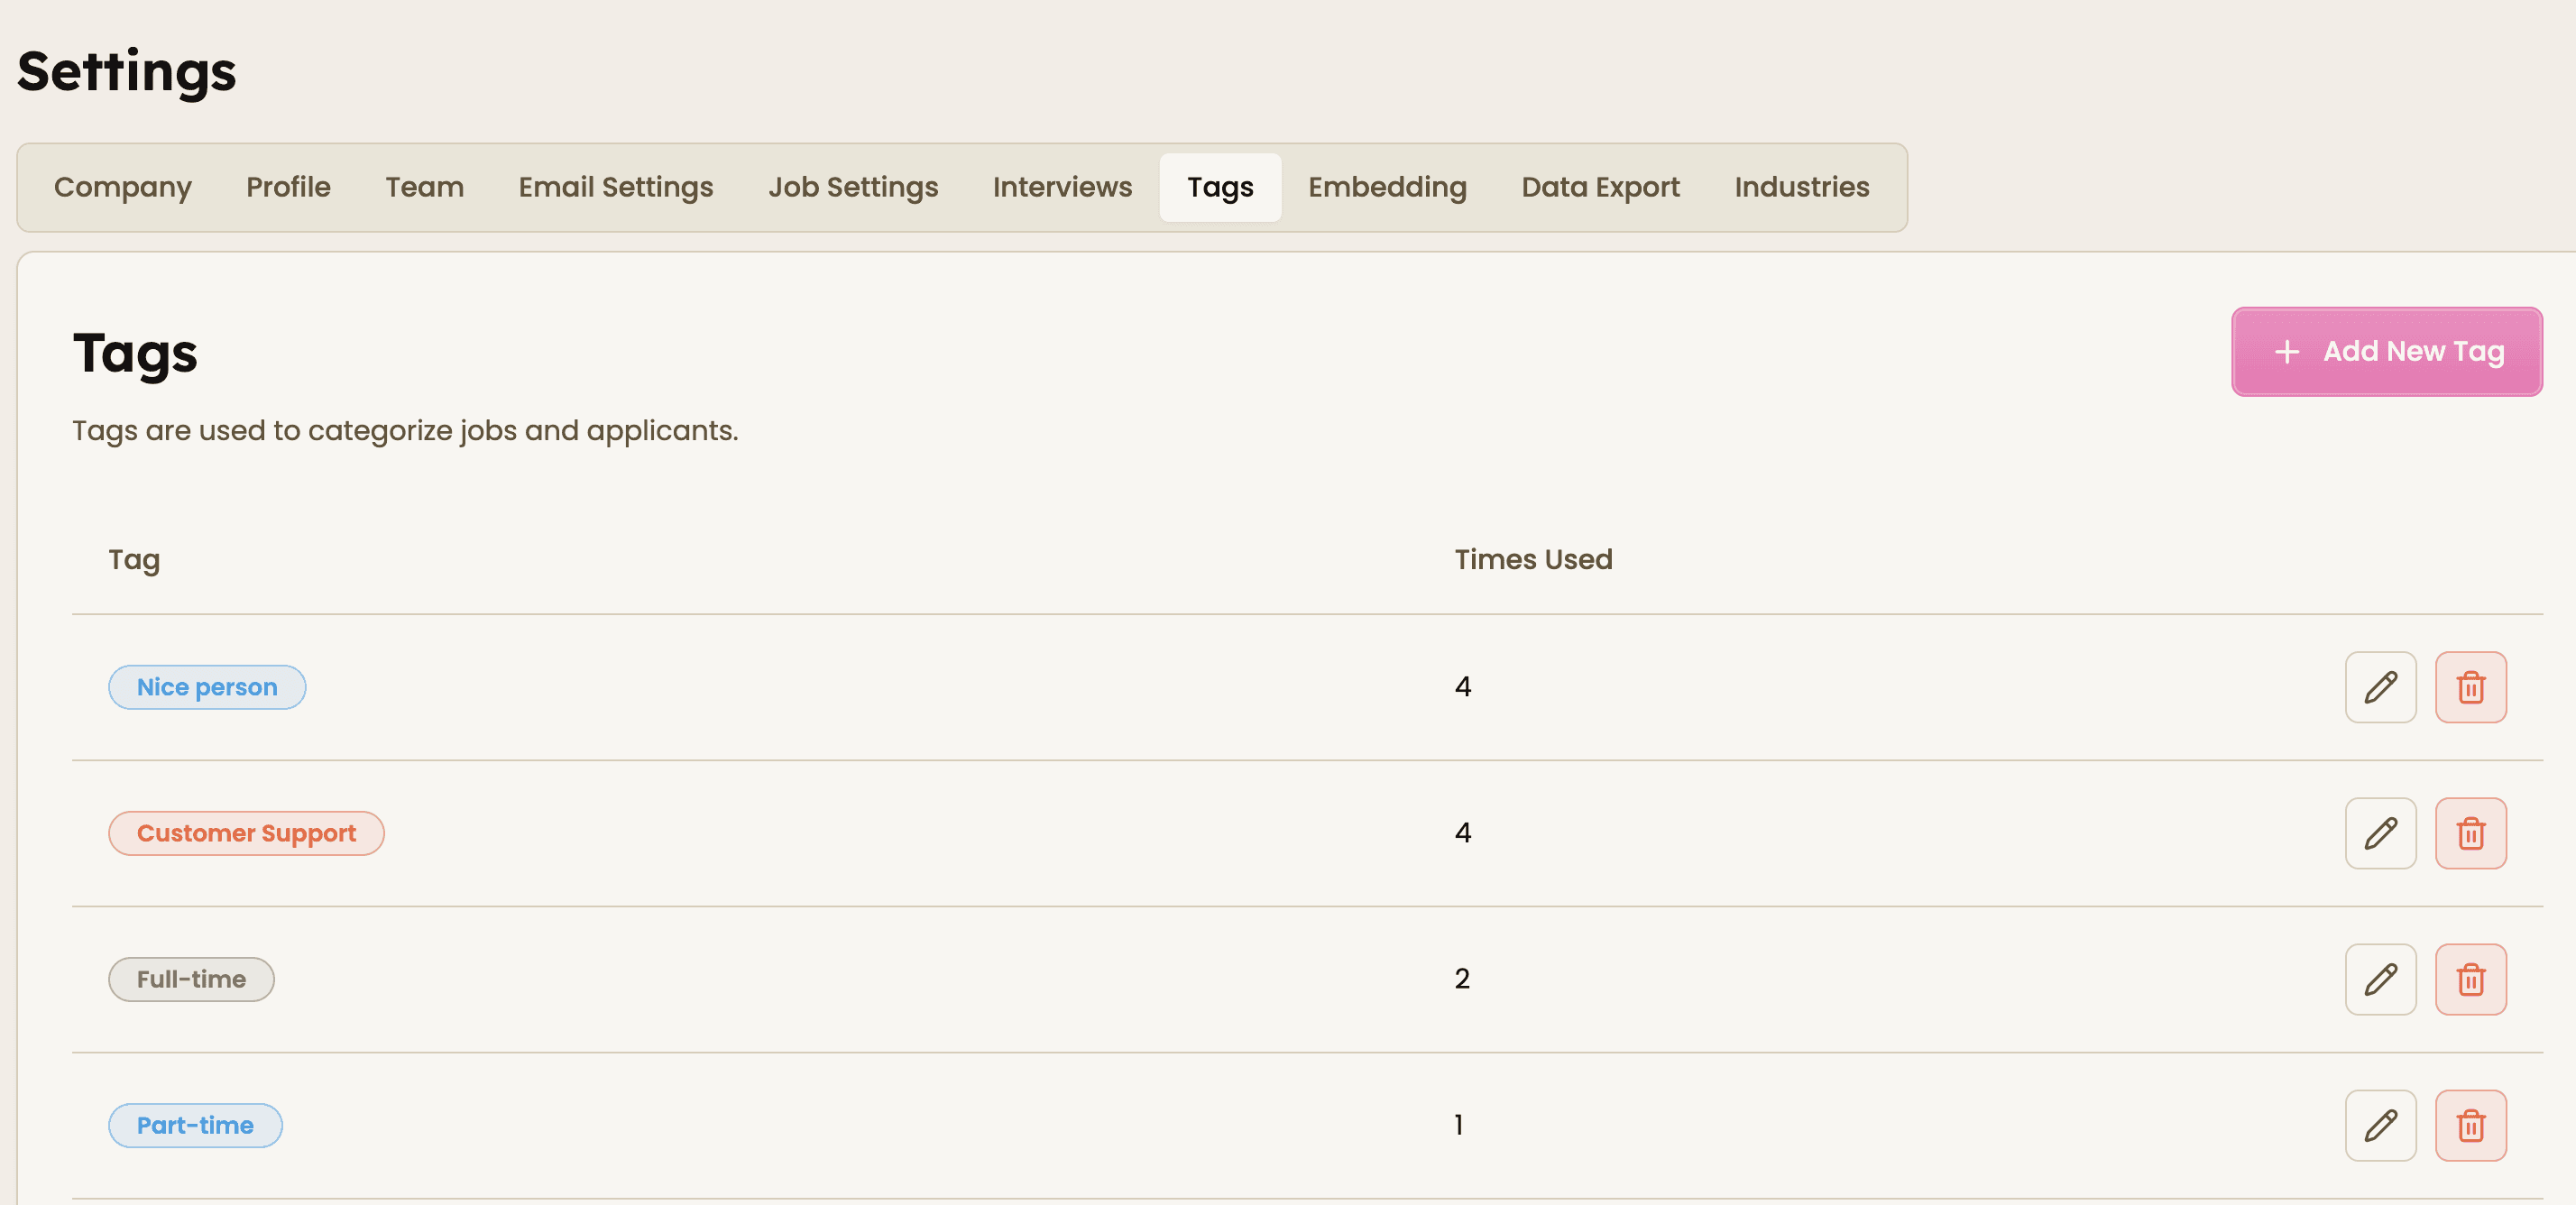Click trash icon for Full-time tag
2576x1205 pixels.
point(2470,979)
